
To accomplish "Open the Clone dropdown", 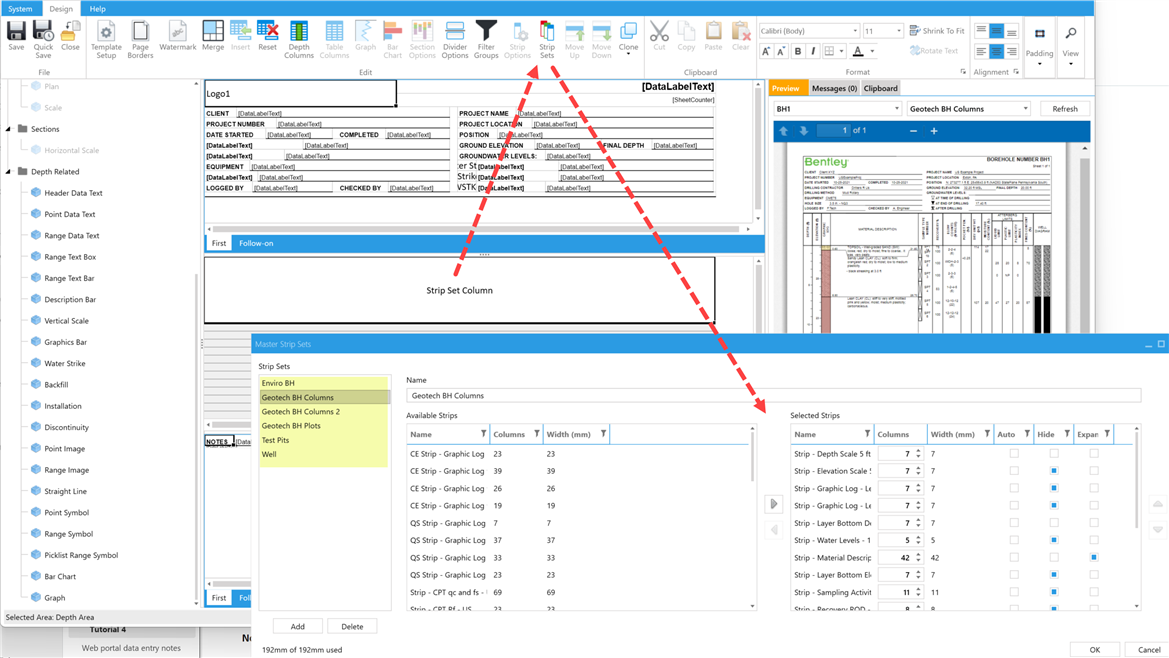I will pyautogui.click(x=628, y=39).
